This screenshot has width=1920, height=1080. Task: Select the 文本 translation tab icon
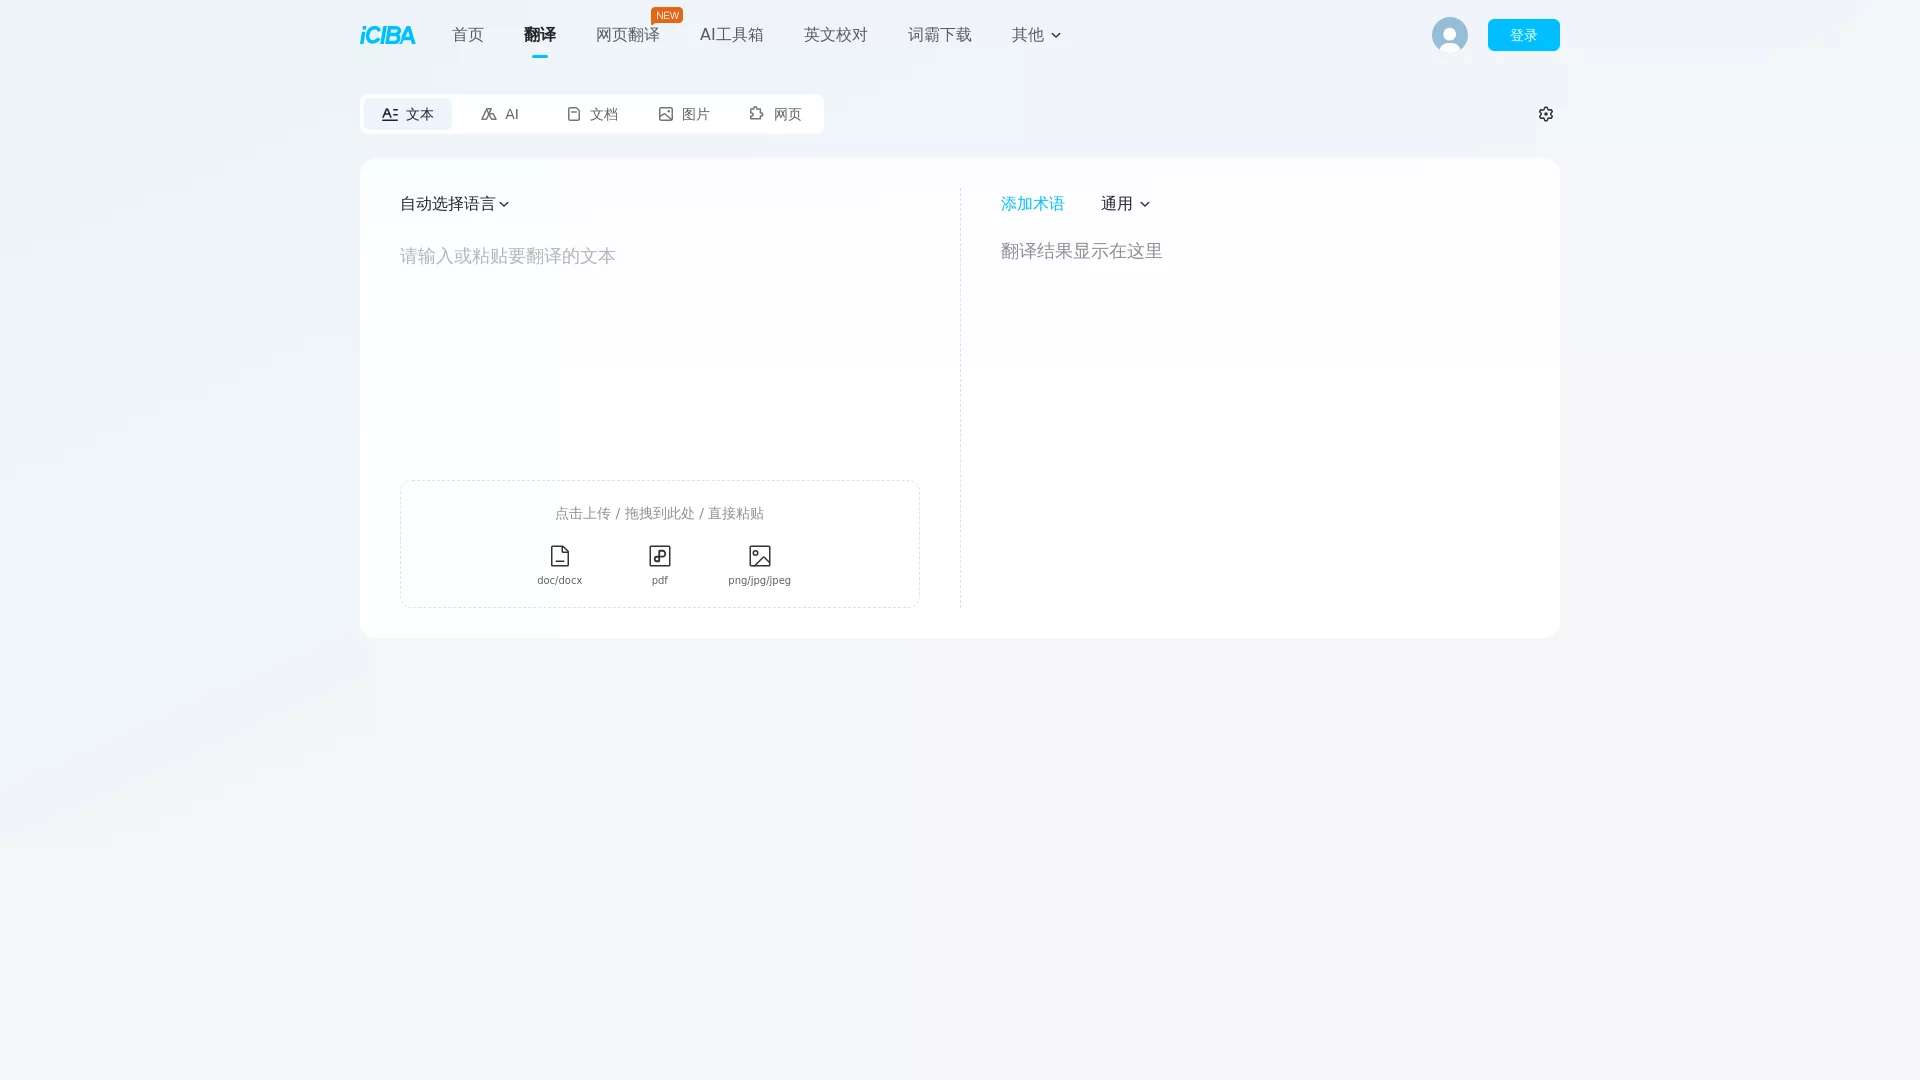[390, 114]
